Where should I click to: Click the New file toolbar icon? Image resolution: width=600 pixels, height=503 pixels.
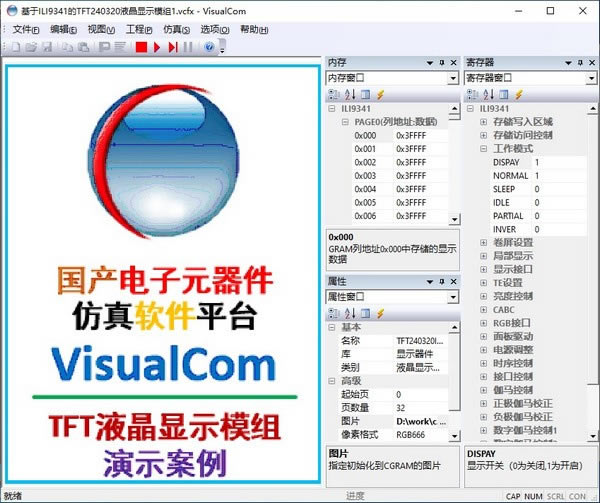[x=15, y=47]
